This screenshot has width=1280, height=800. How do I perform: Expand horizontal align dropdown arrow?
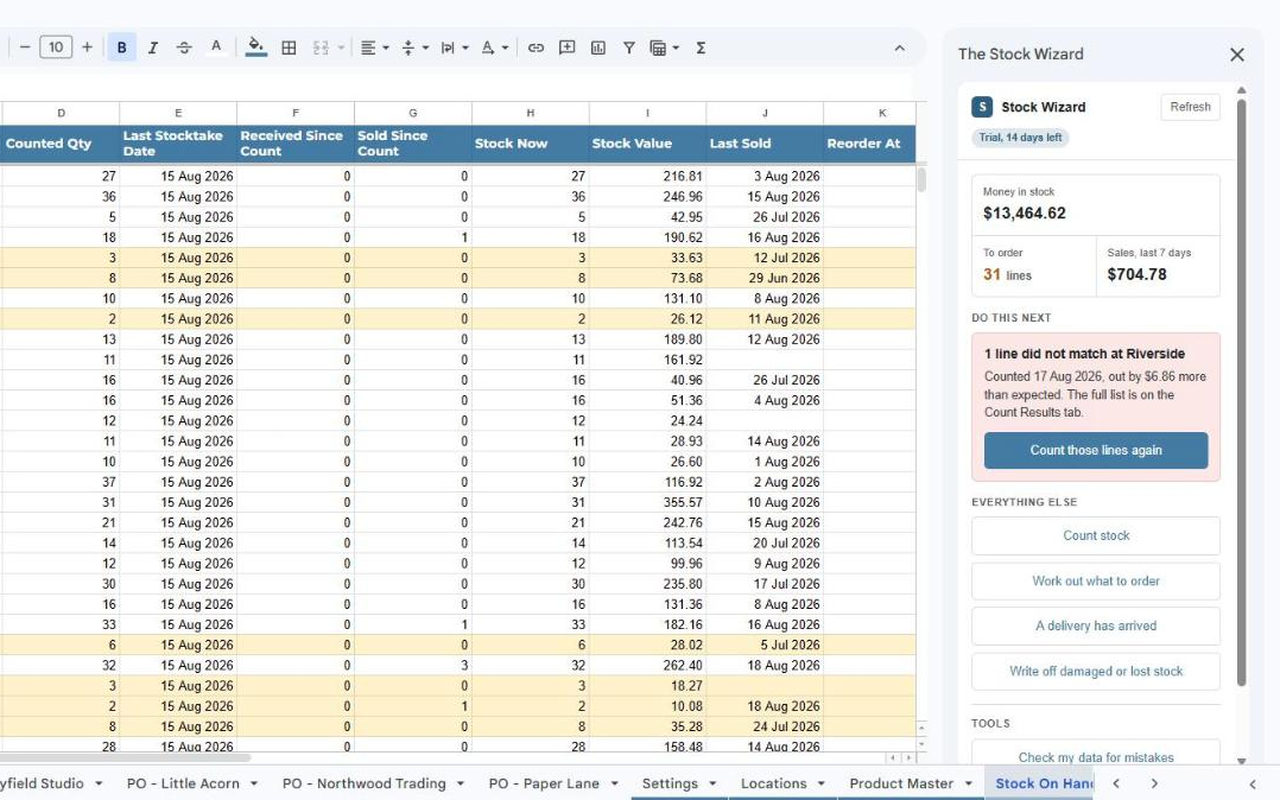click(385, 47)
